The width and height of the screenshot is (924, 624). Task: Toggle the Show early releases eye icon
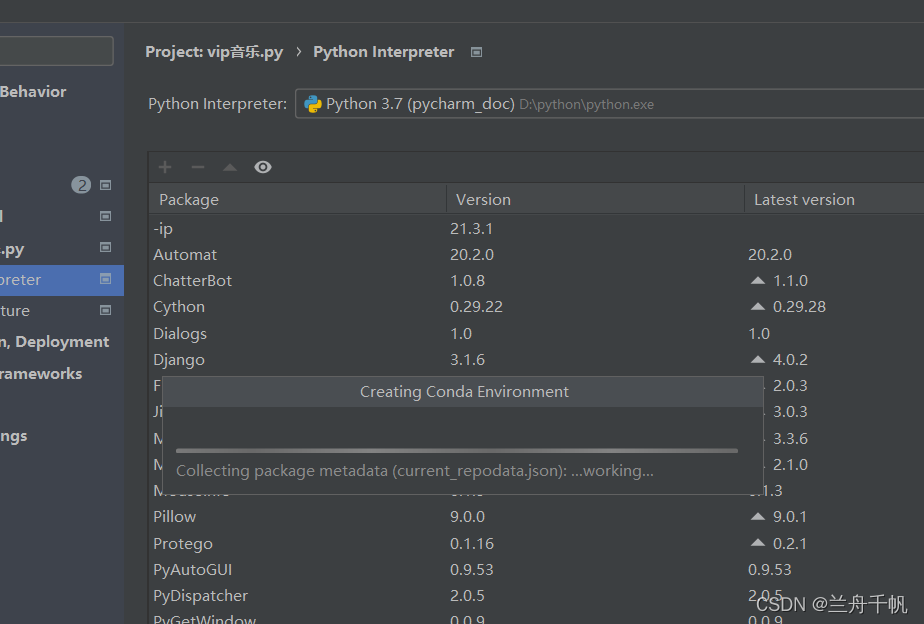click(263, 167)
